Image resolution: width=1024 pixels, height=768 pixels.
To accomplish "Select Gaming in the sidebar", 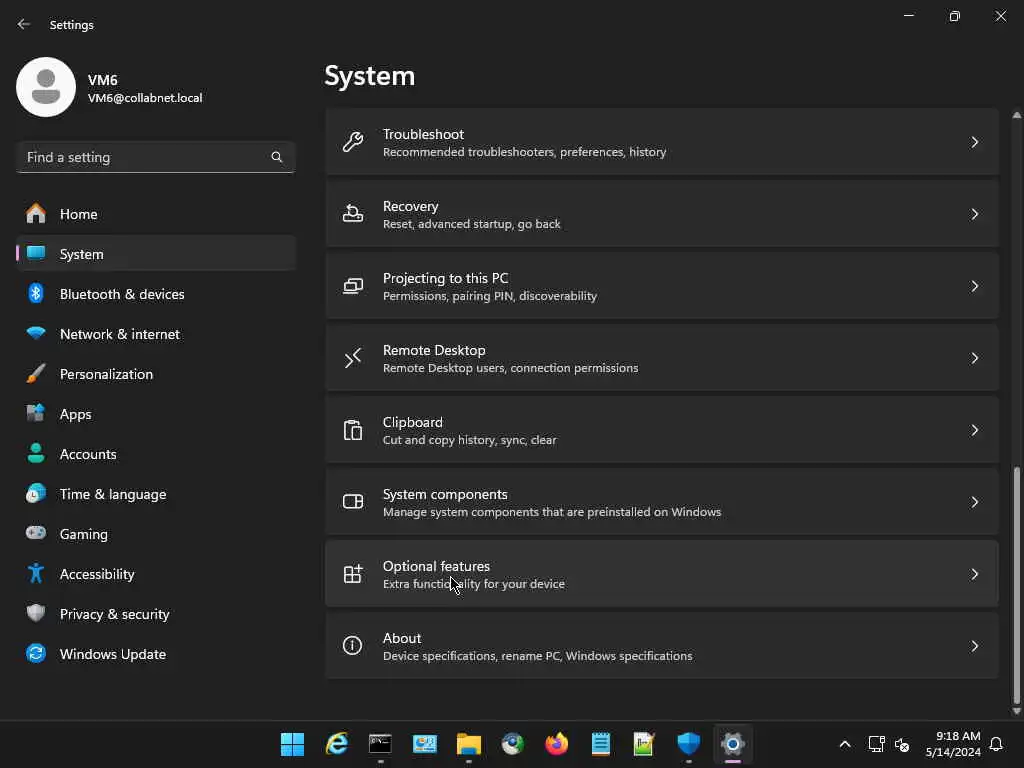I will pyautogui.click(x=155, y=534).
